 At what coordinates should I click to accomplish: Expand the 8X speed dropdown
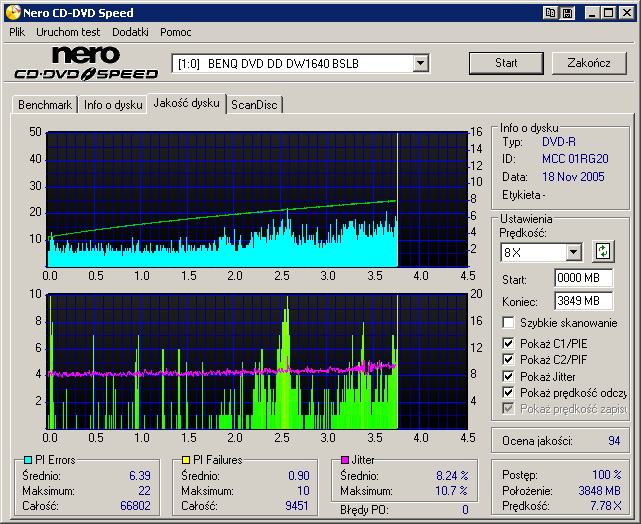[x=574, y=252]
